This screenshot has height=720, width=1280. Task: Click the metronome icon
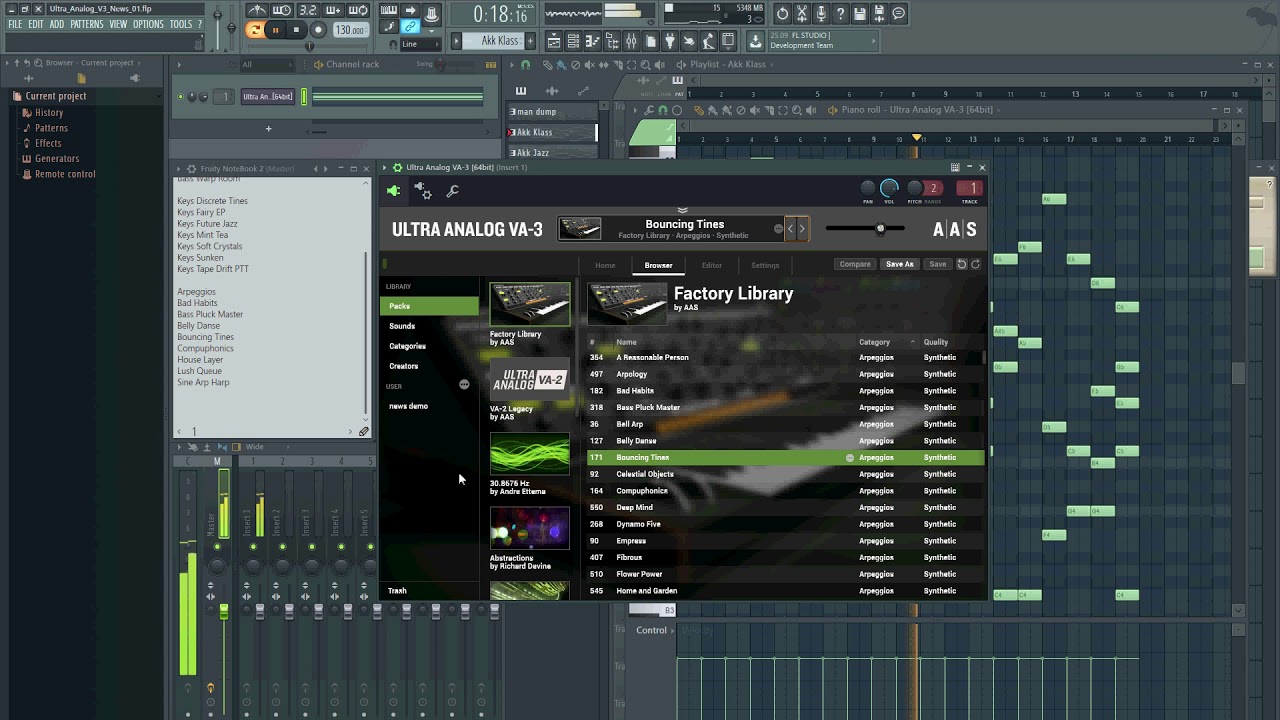click(258, 10)
